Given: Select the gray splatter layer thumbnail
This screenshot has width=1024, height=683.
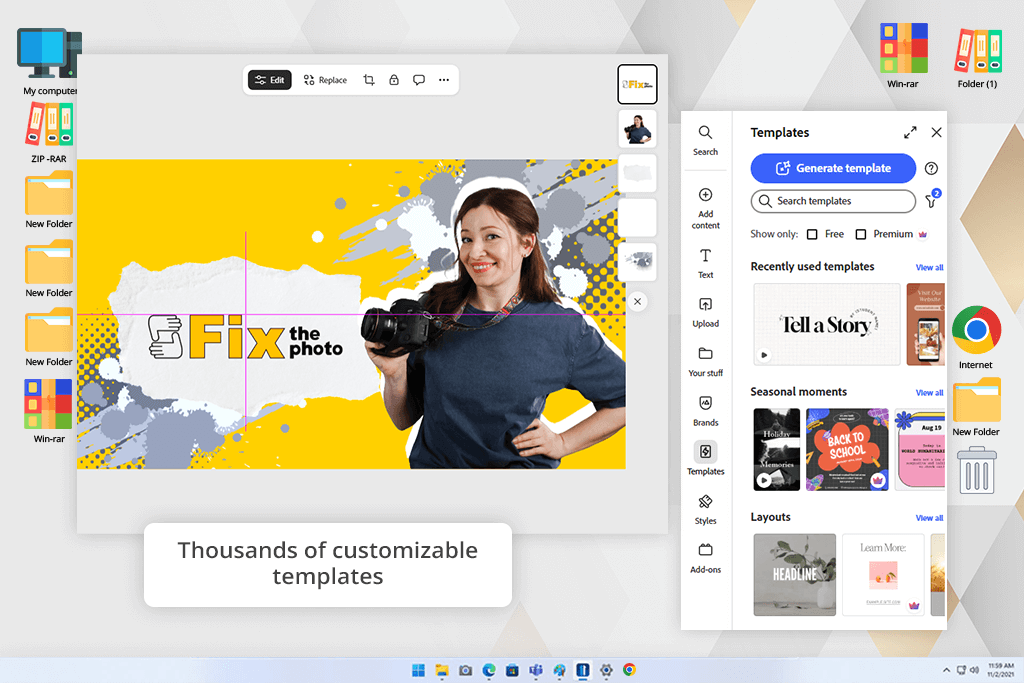Looking at the screenshot, I should pyautogui.click(x=637, y=261).
